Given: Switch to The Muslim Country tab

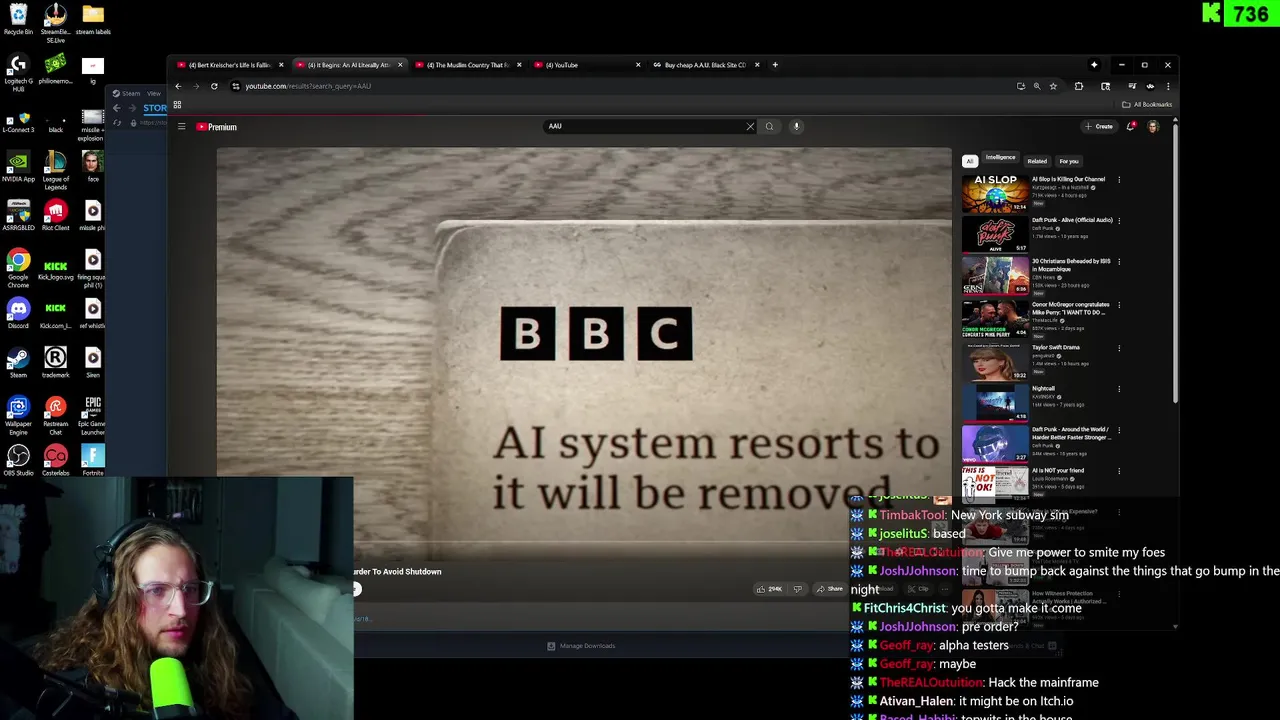Looking at the screenshot, I should point(467,65).
